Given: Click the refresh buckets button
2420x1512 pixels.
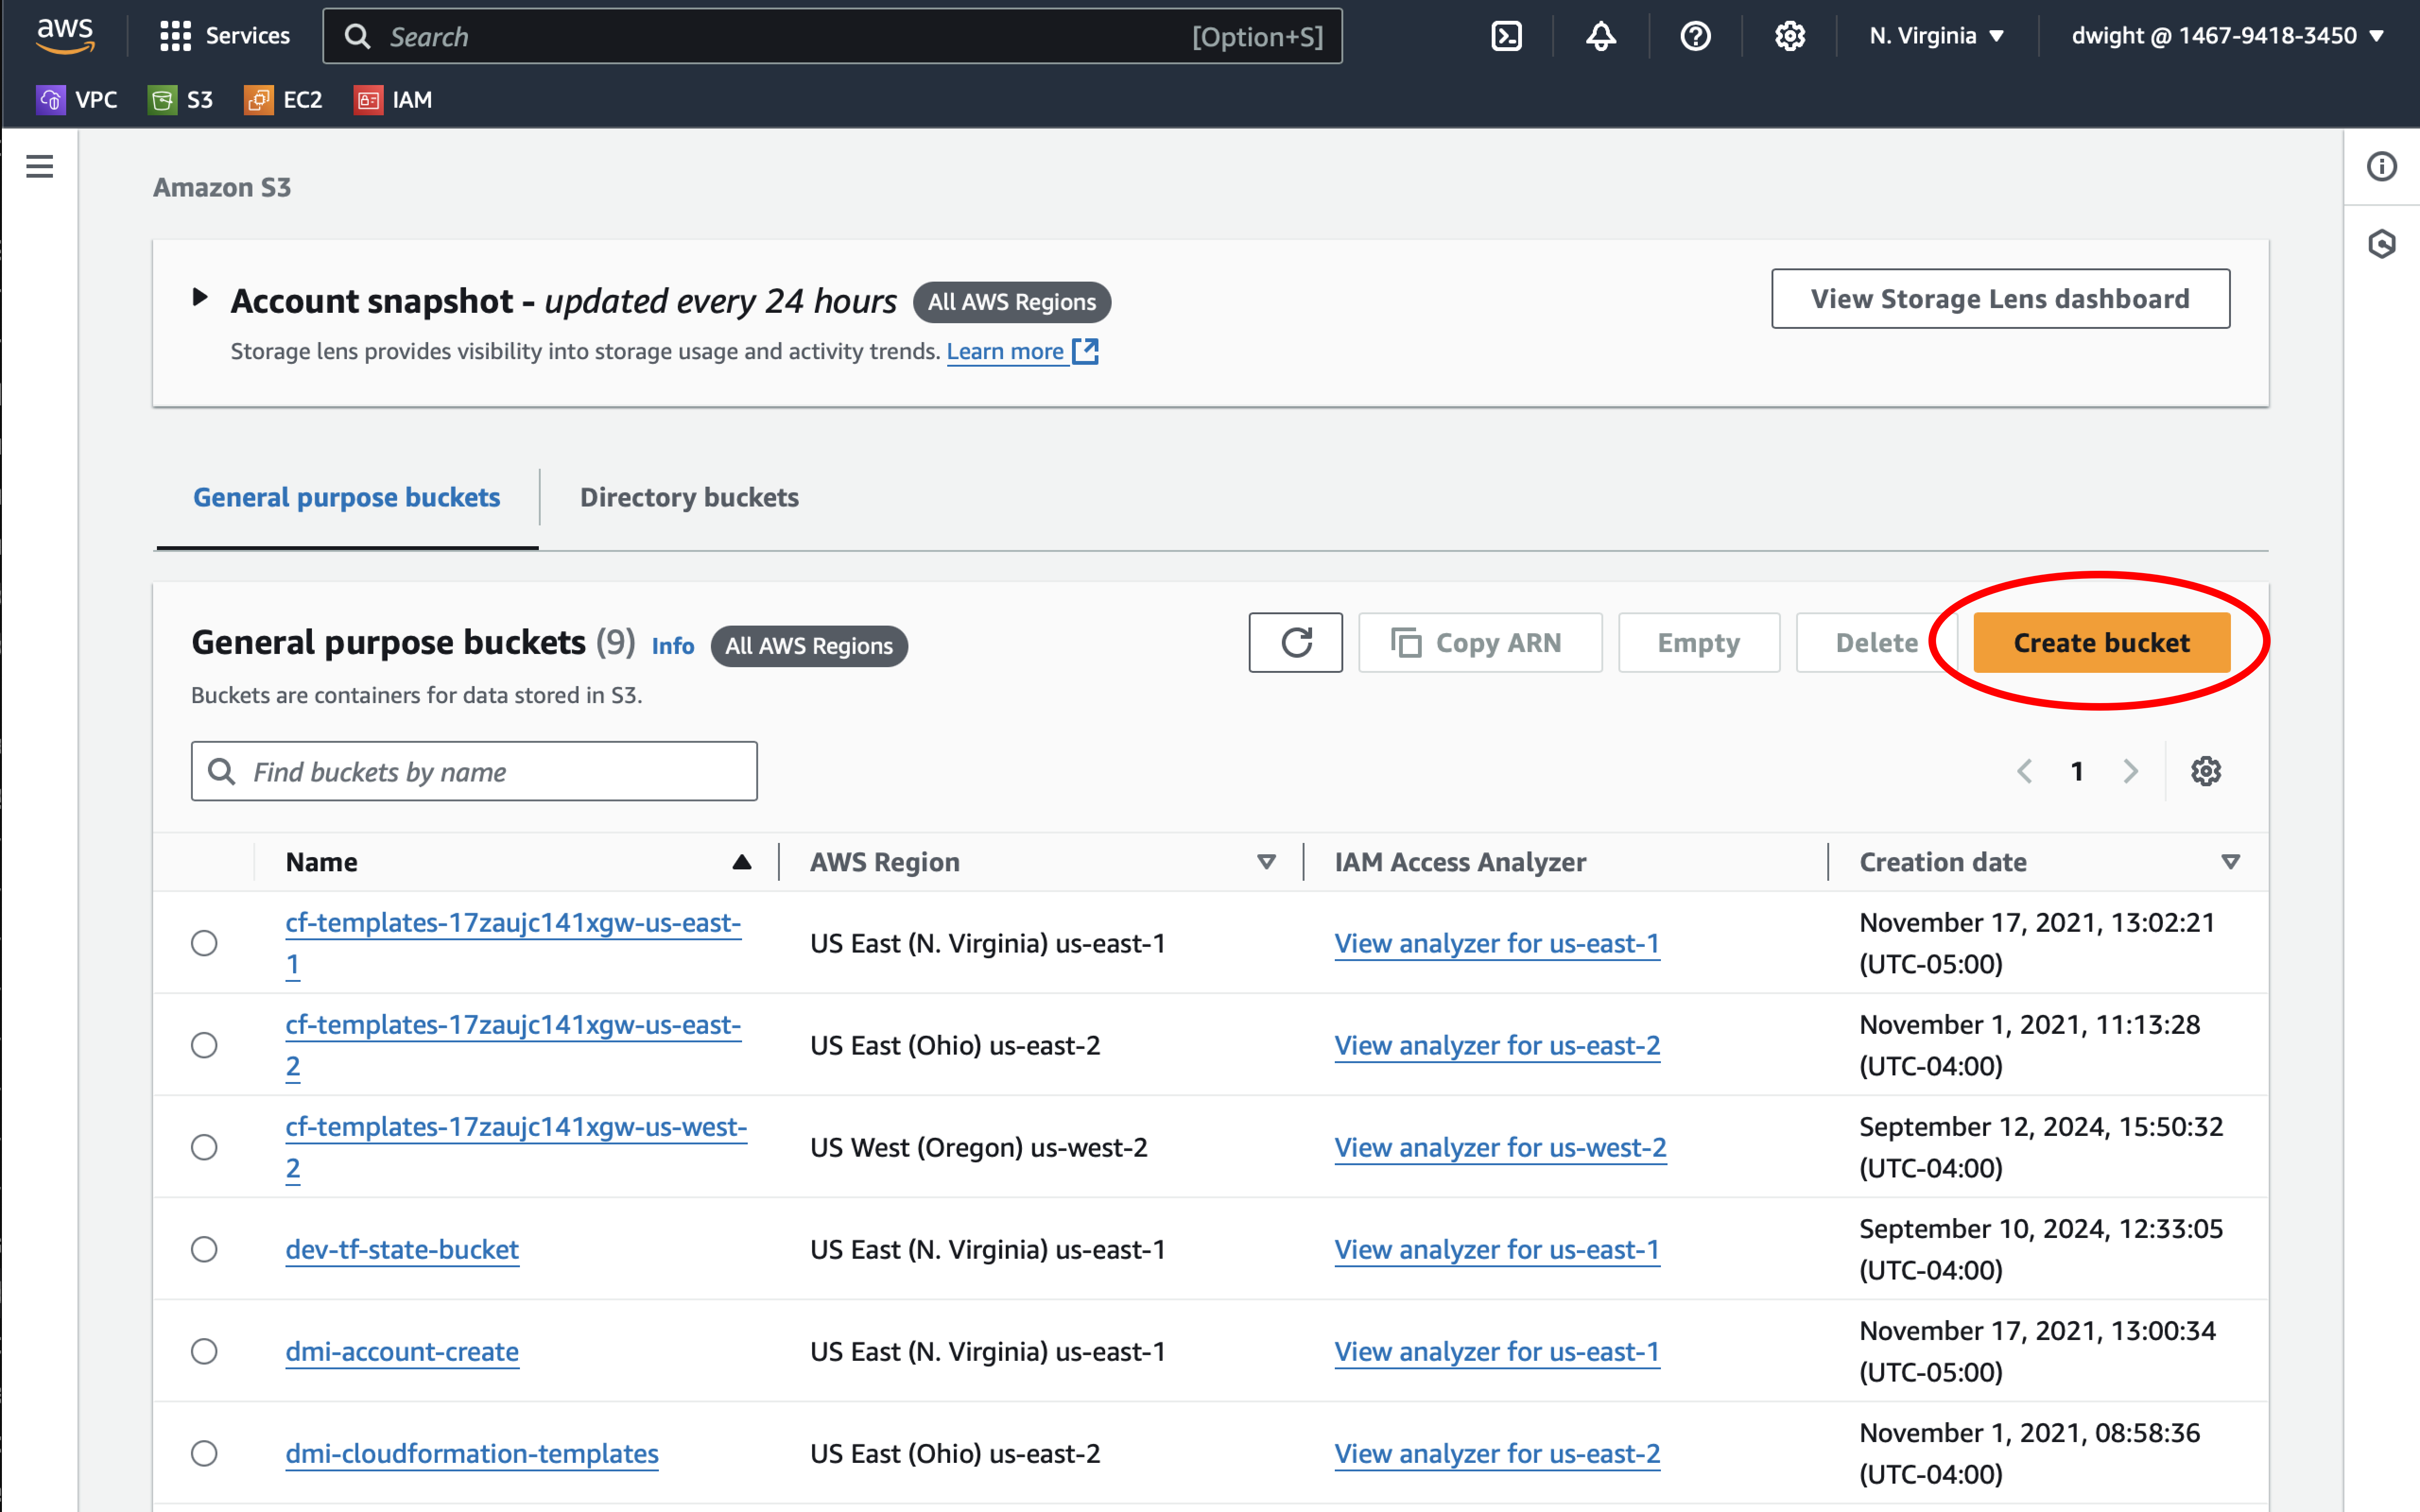Looking at the screenshot, I should [1295, 643].
